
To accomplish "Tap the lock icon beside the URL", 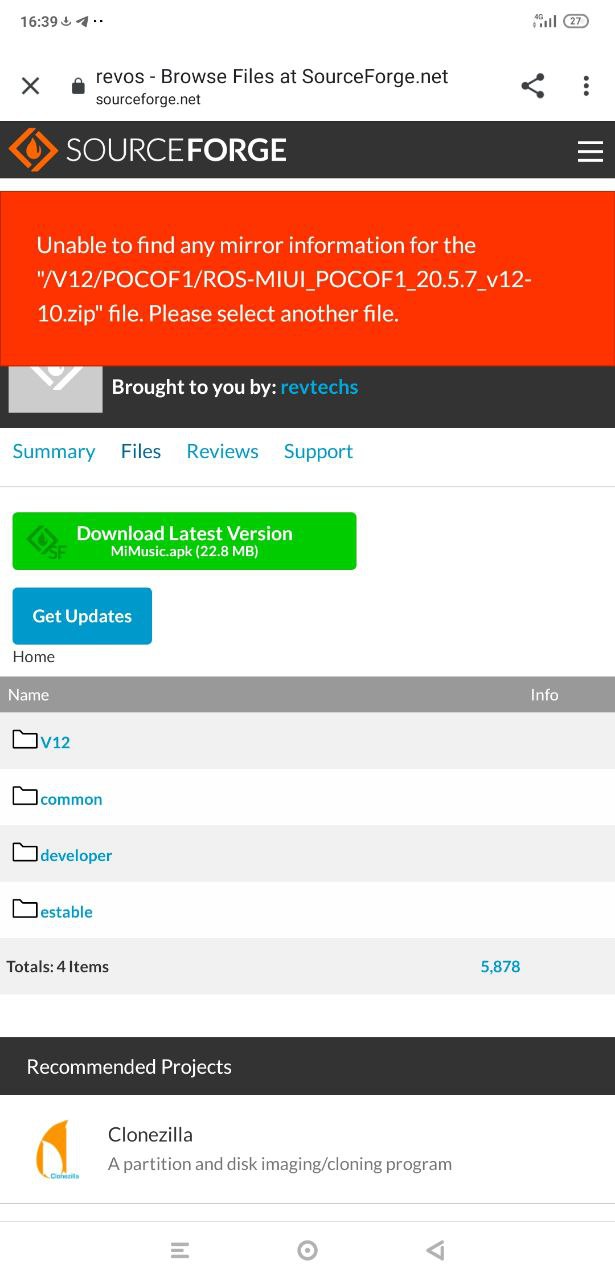I will tap(78, 86).
